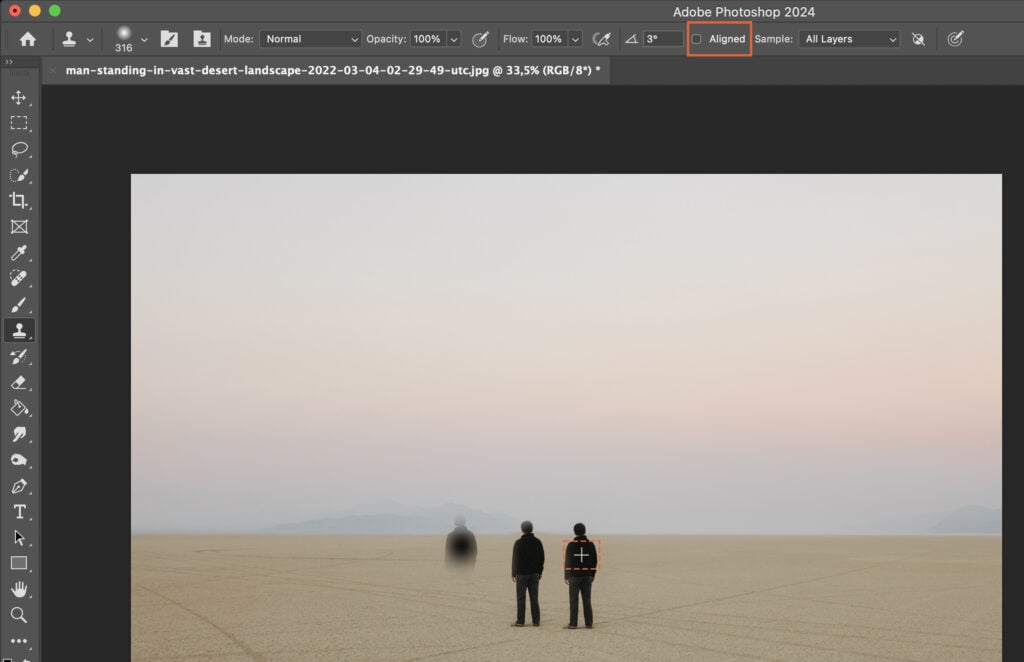This screenshot has width=1024, height=662.
Task: Enable the Aligned checkbox
Action: (x=697, y=39)
